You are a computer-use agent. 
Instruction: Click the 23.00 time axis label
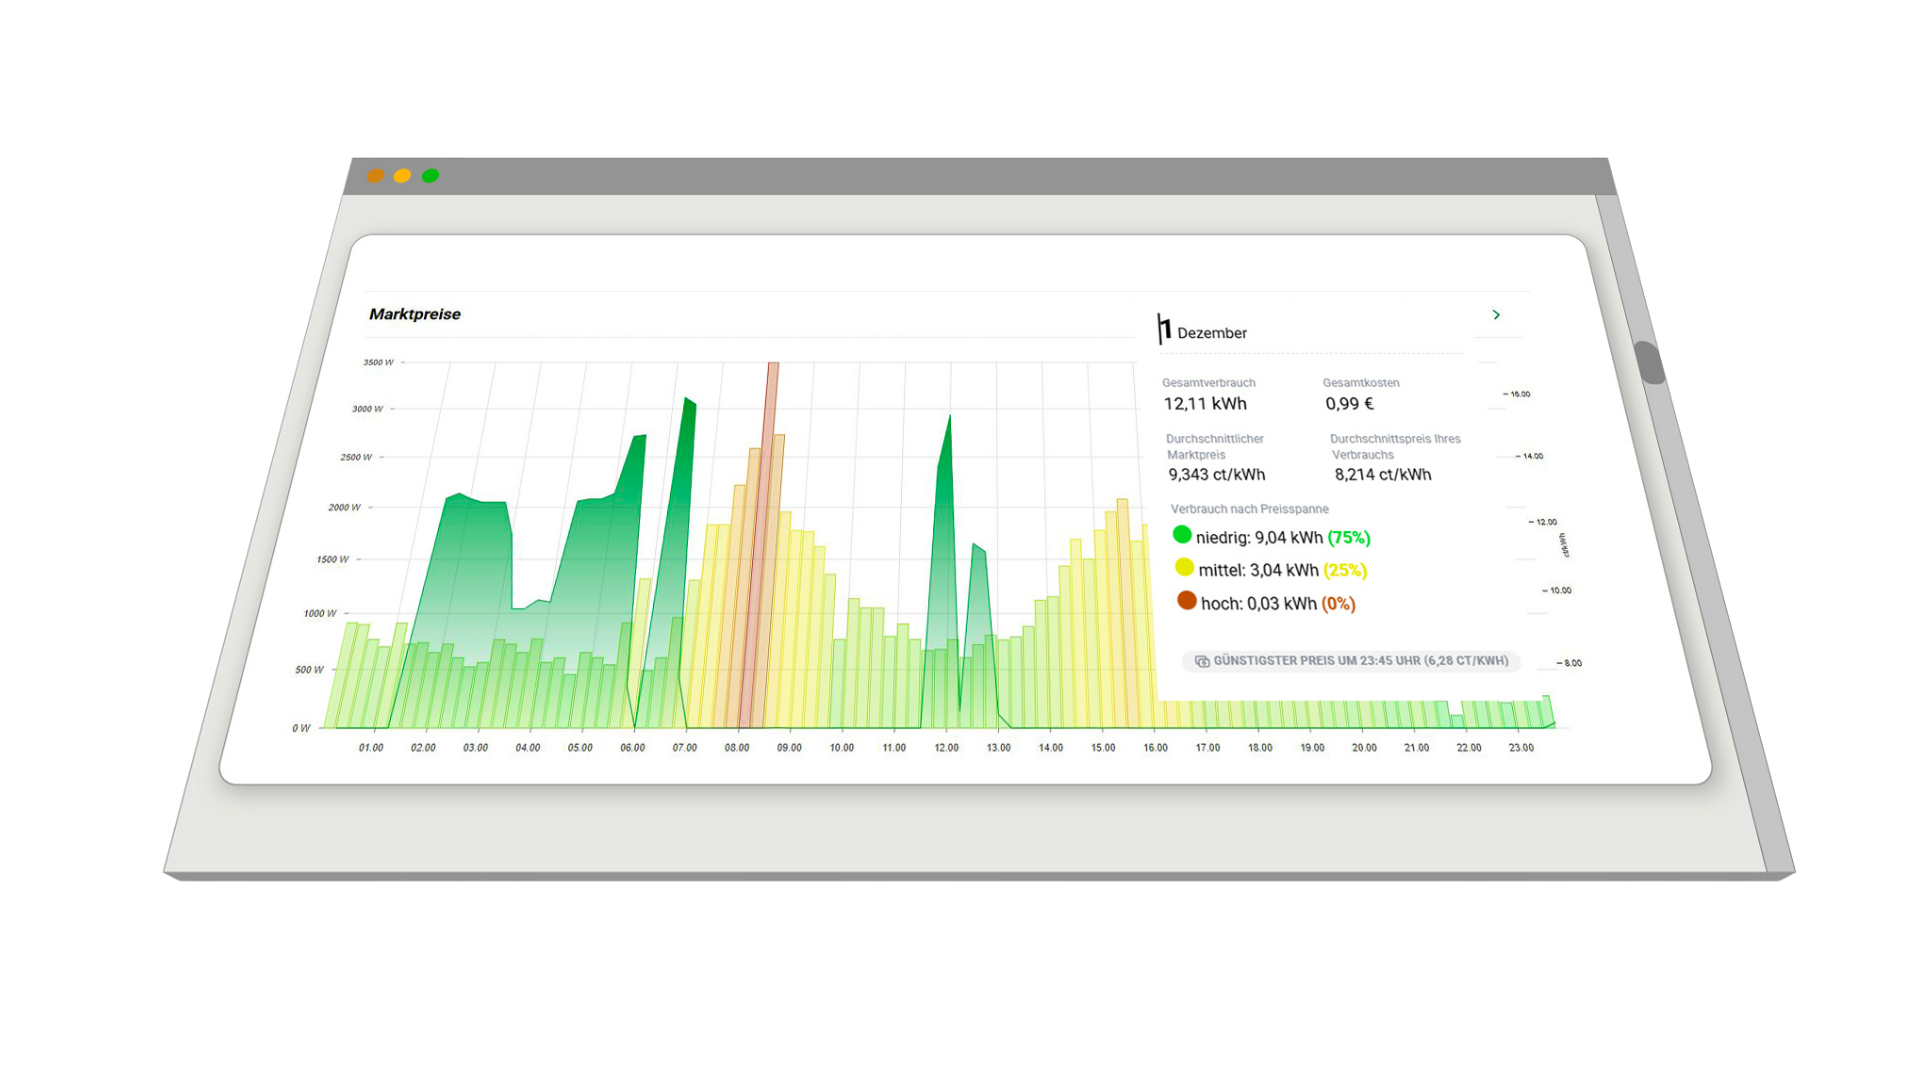point(1521,748)
